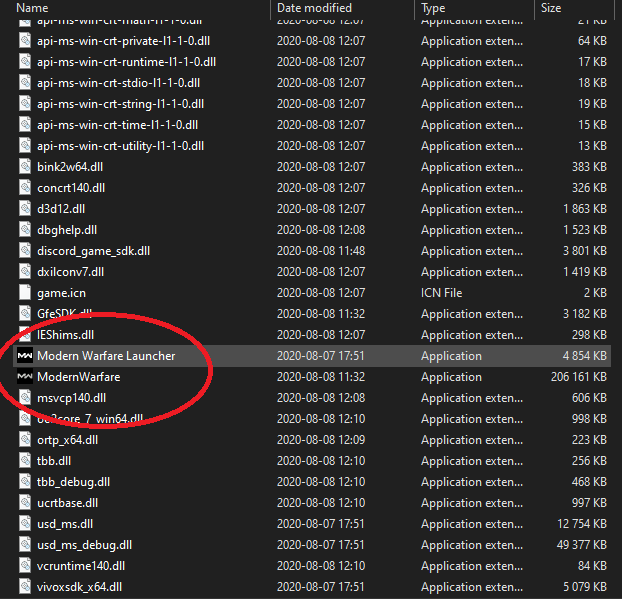Screen dimensions: 622x599
Task: Click the ICN File type cell
Action: (442, 293)
